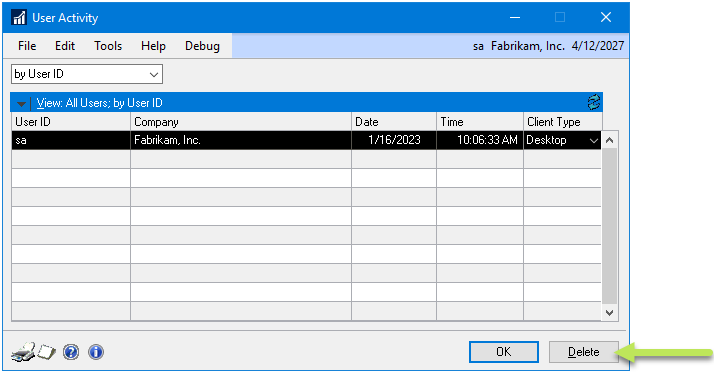This screenshot has height=374, width=714.
Task: Minimize the User Activity window
Action: coord(515,18)
